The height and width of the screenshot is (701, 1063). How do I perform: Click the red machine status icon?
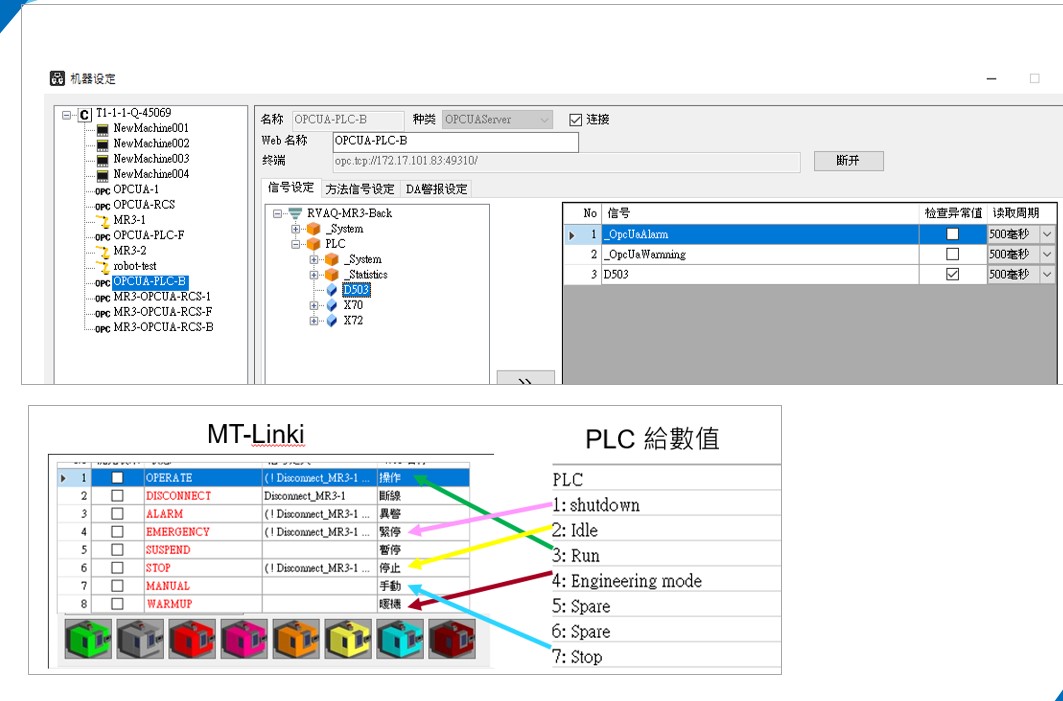[x=192, y=638]
